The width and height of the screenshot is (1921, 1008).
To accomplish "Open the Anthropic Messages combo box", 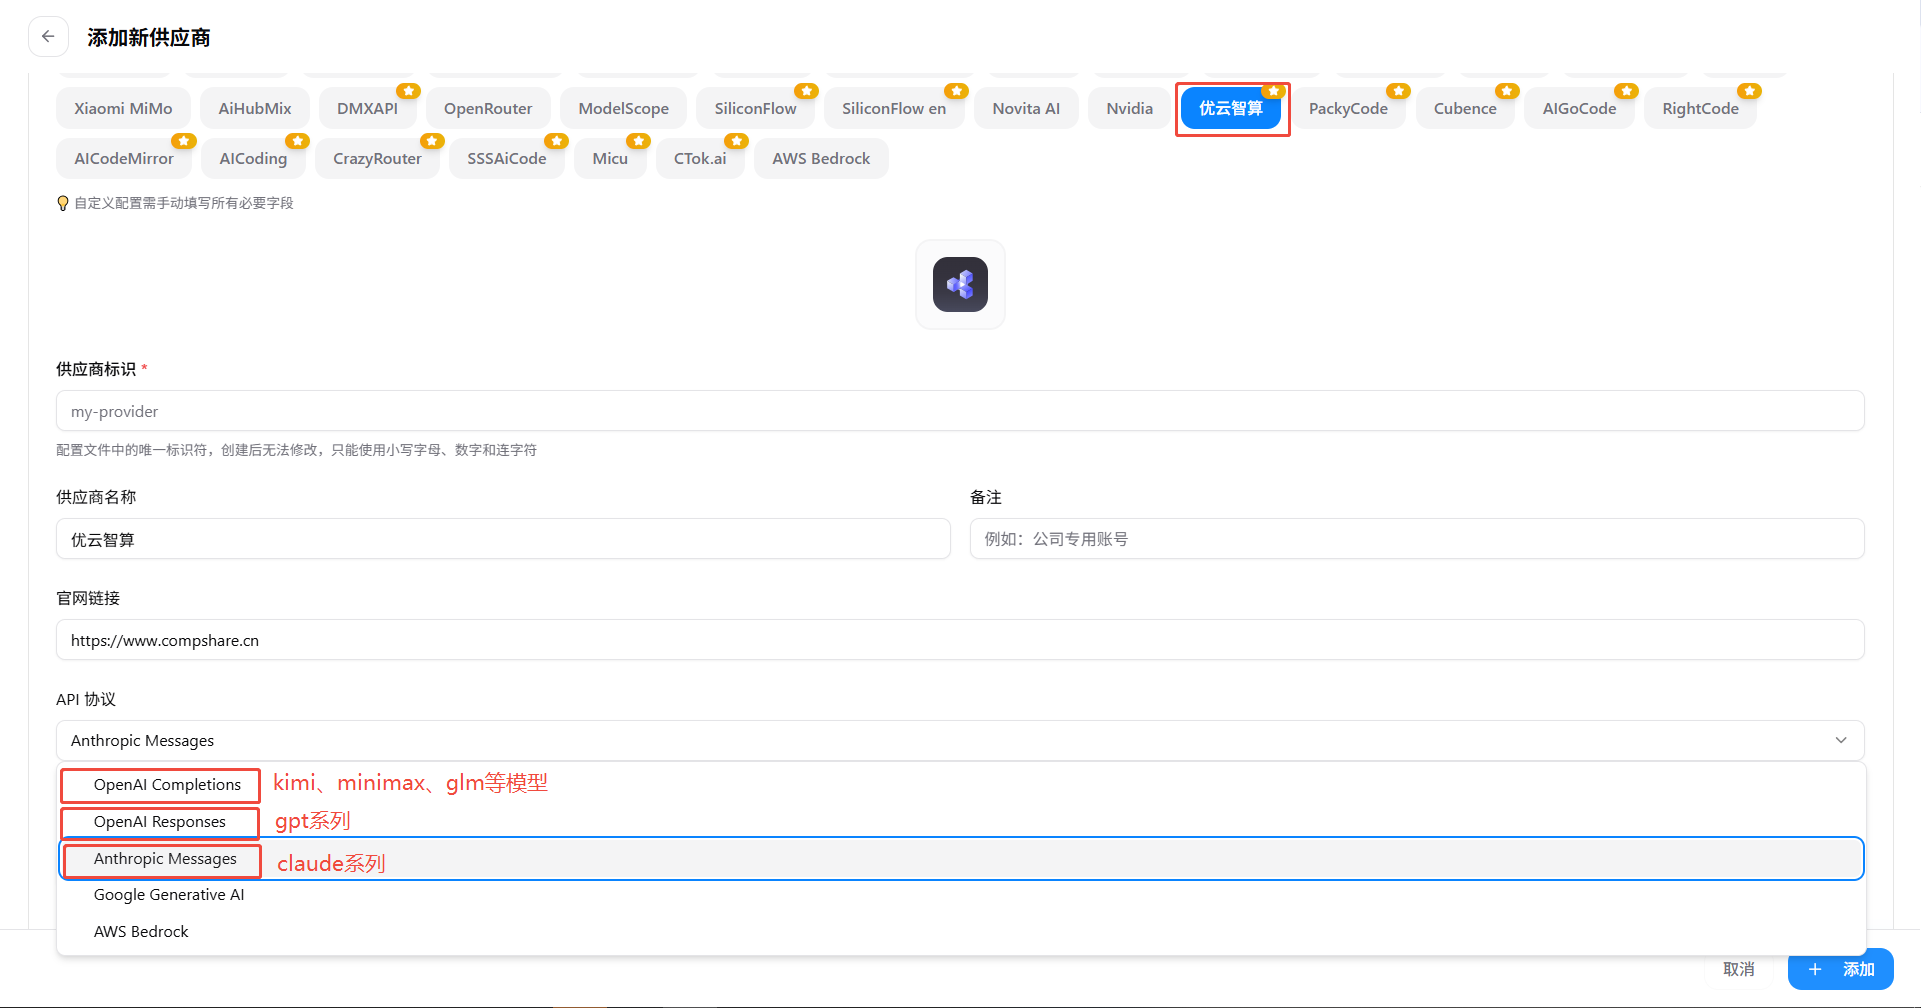I will click(940, 740).
